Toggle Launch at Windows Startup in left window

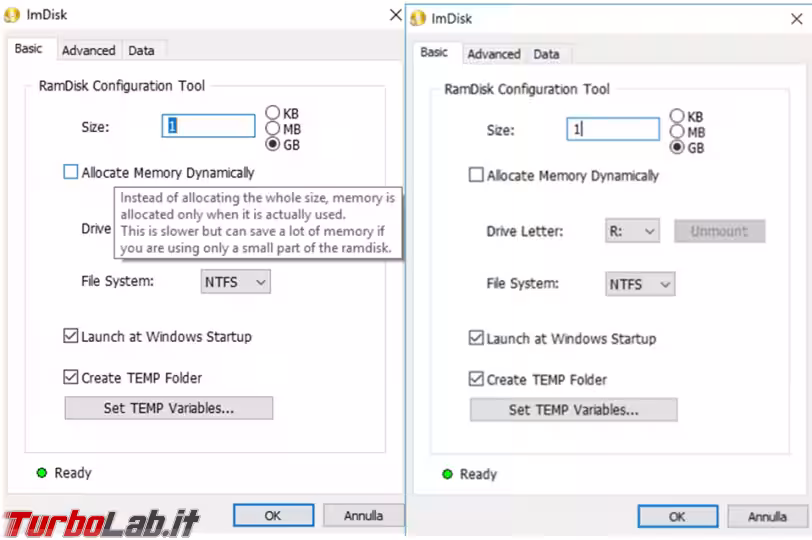70,336
